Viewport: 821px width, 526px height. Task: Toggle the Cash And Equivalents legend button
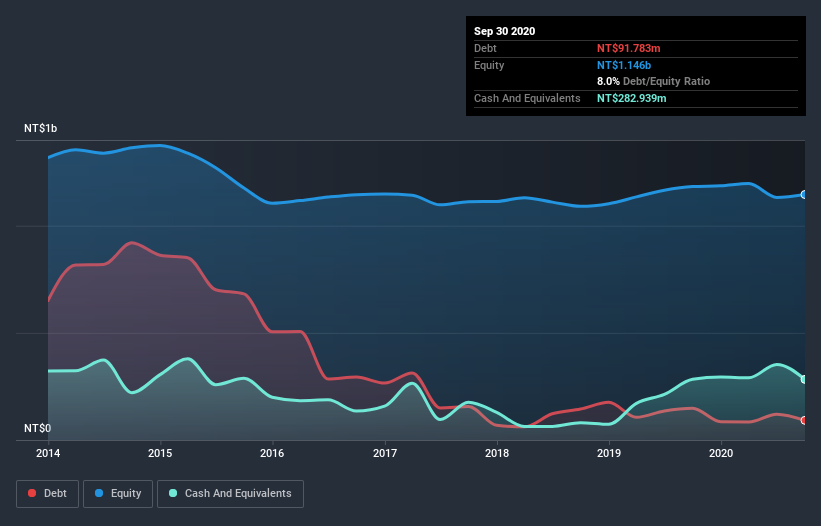click(230, 494)
